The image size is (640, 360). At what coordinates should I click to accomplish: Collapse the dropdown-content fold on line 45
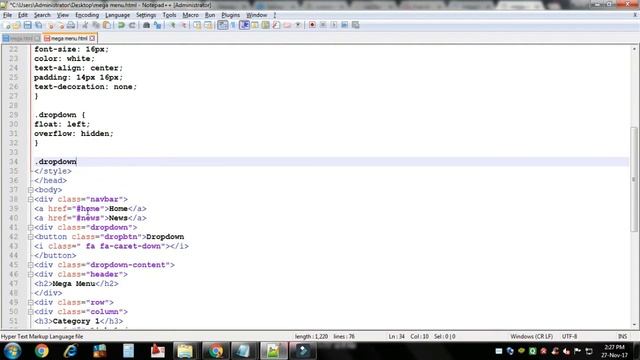(x=31, y=265)
